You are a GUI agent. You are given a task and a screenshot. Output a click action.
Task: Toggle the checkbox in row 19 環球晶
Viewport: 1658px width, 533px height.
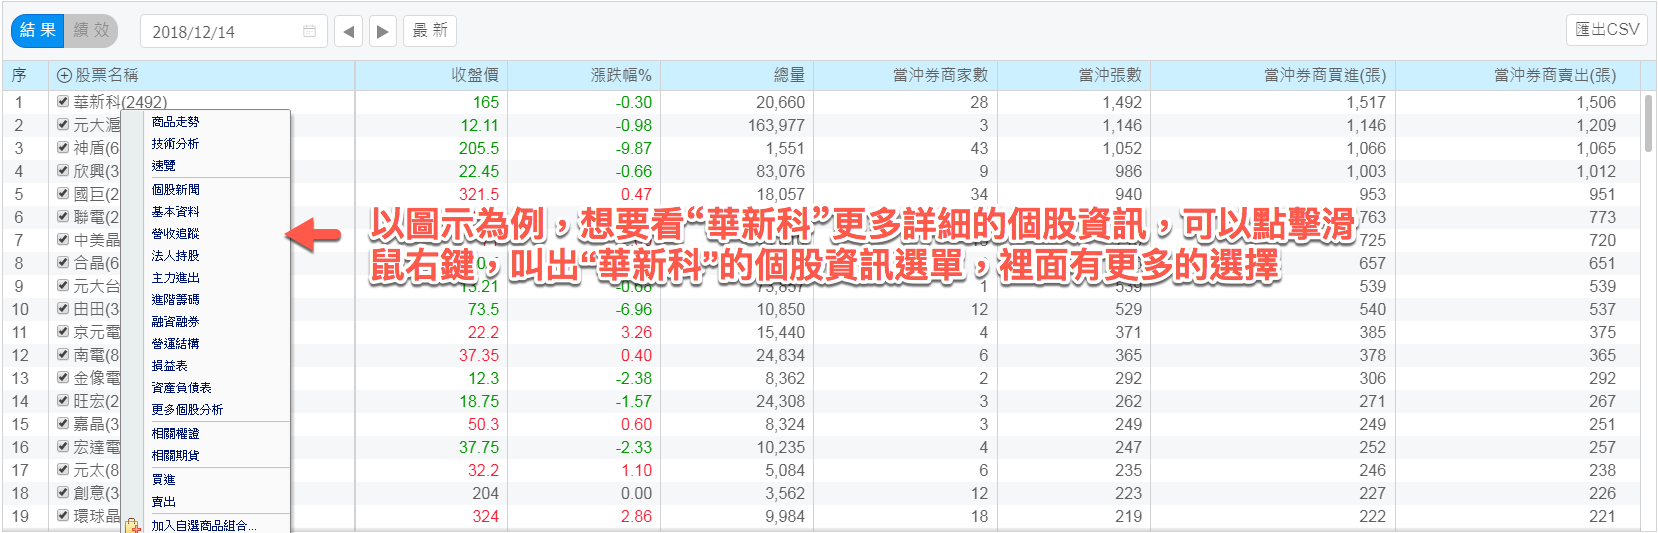(63, 516)
